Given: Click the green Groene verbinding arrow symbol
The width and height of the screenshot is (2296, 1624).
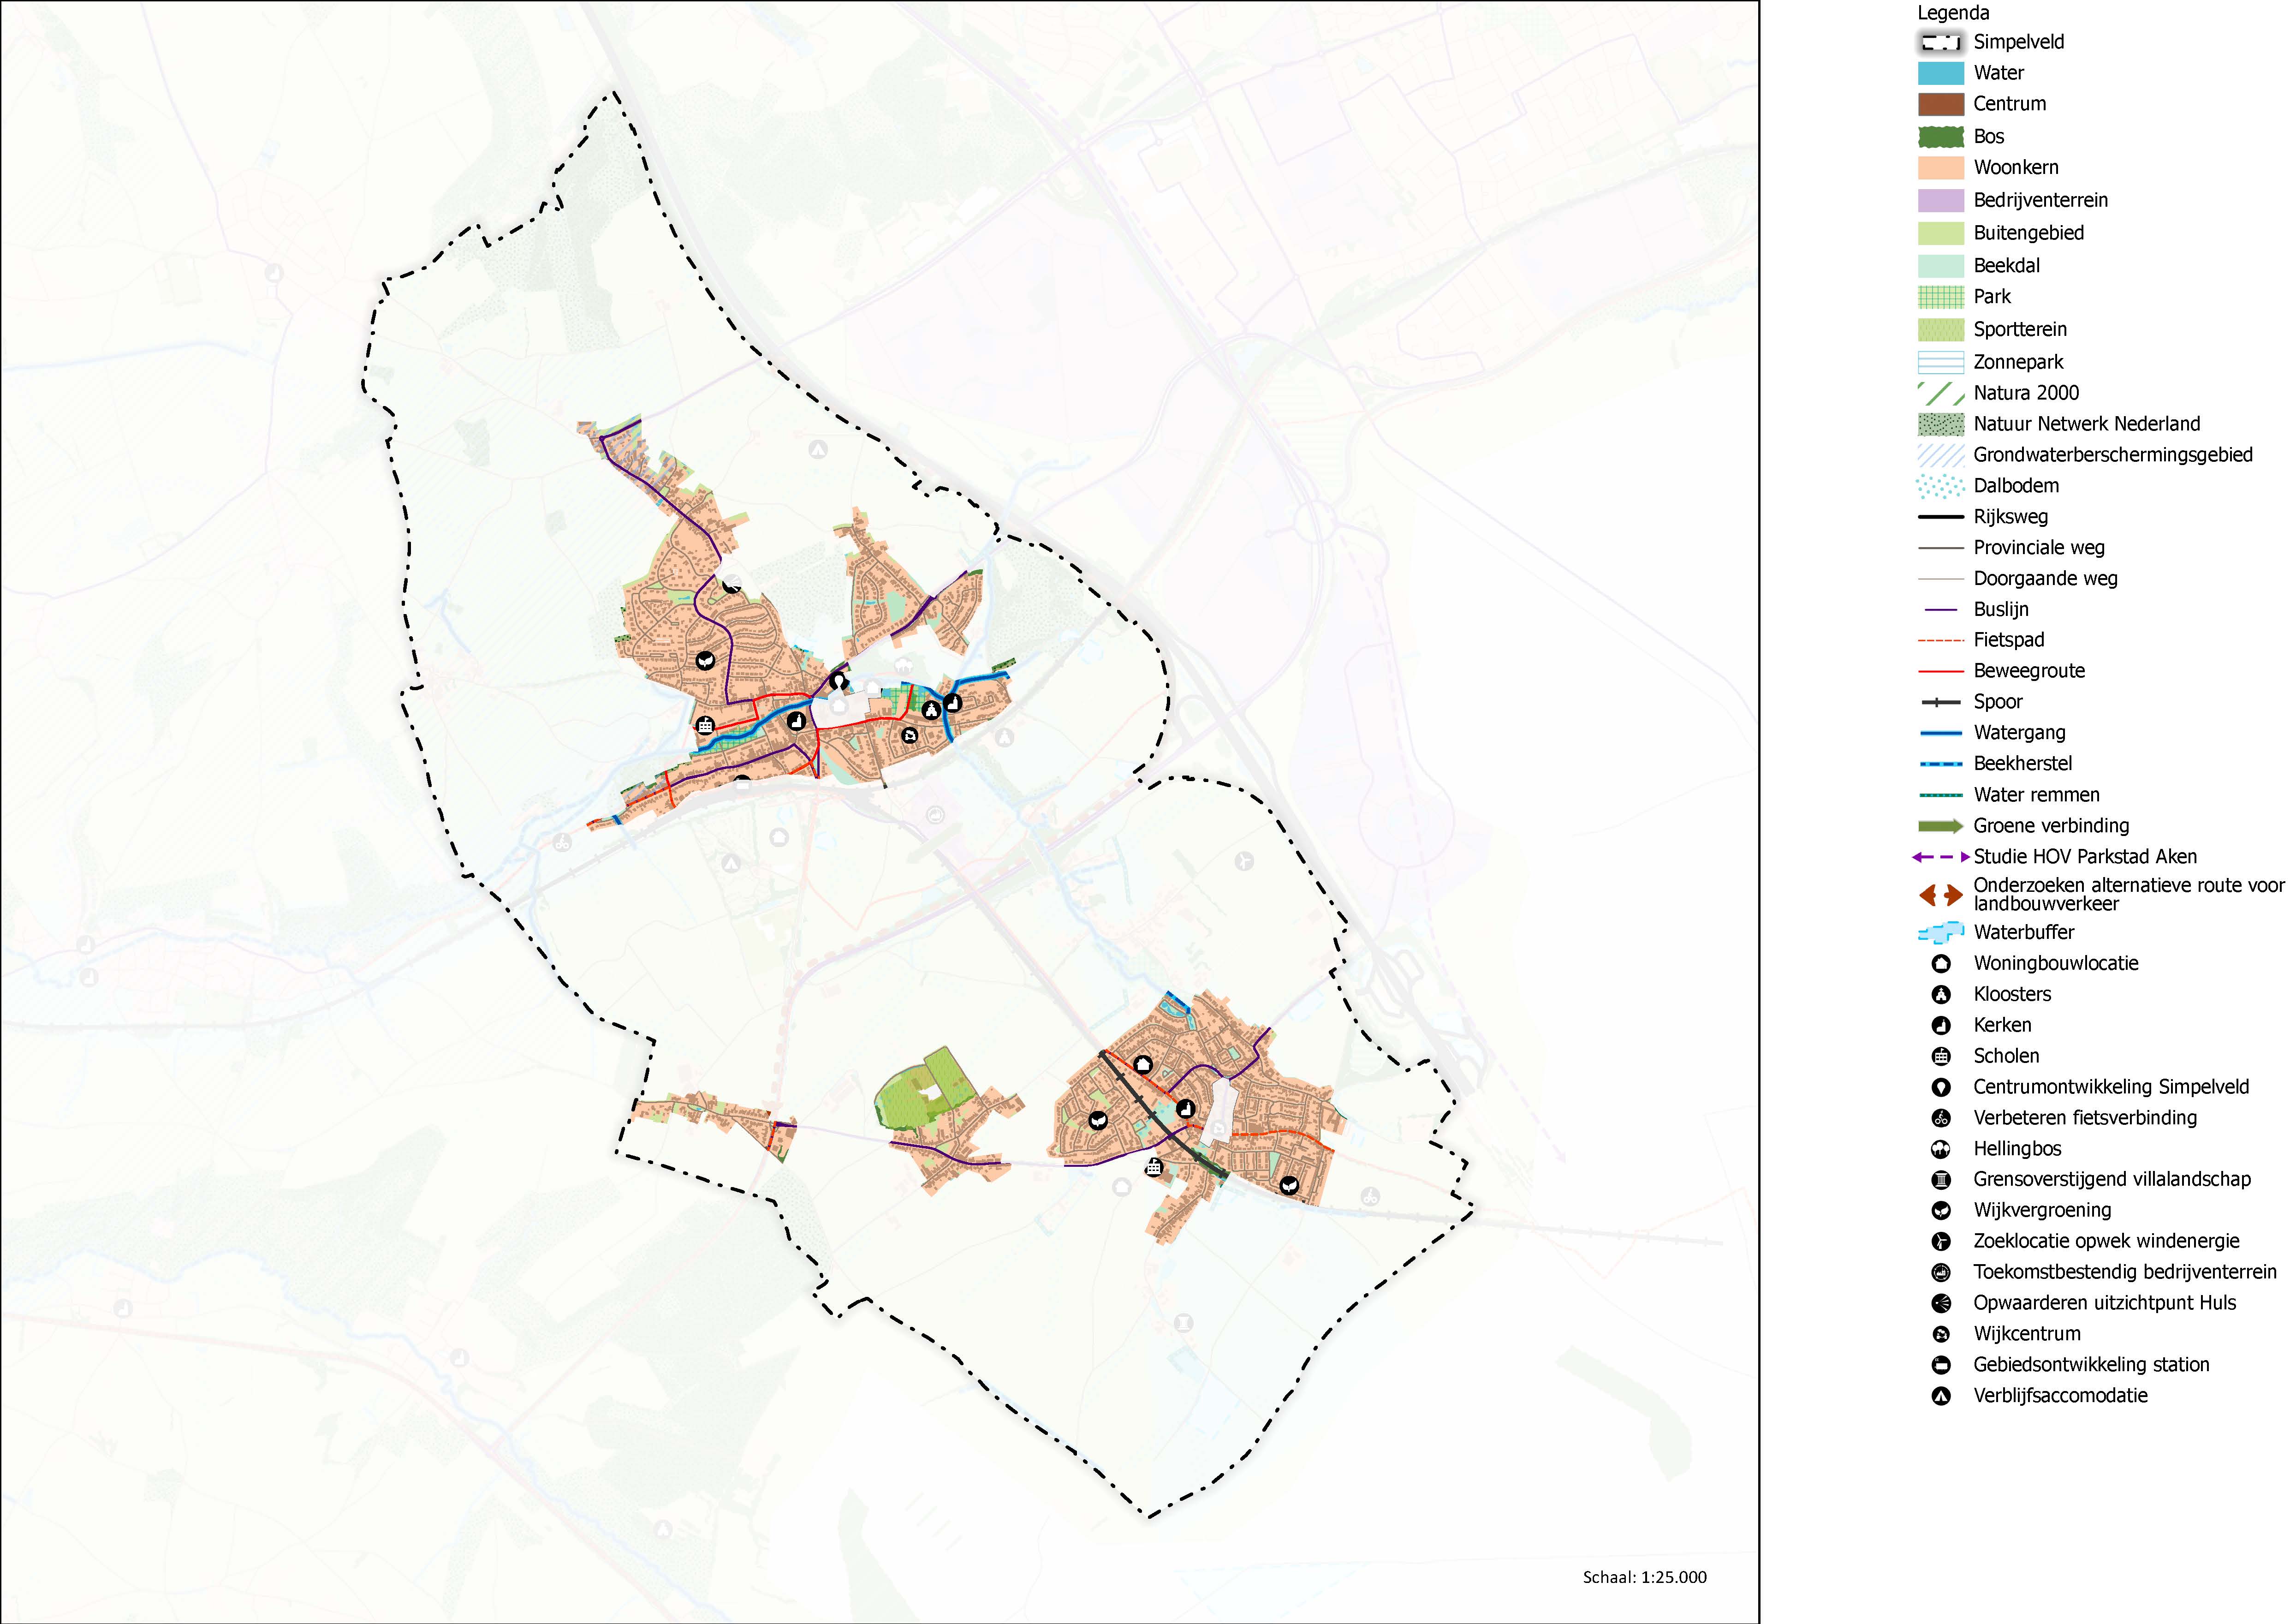Looking at the screenshot, I should [x=1941, y=826].
